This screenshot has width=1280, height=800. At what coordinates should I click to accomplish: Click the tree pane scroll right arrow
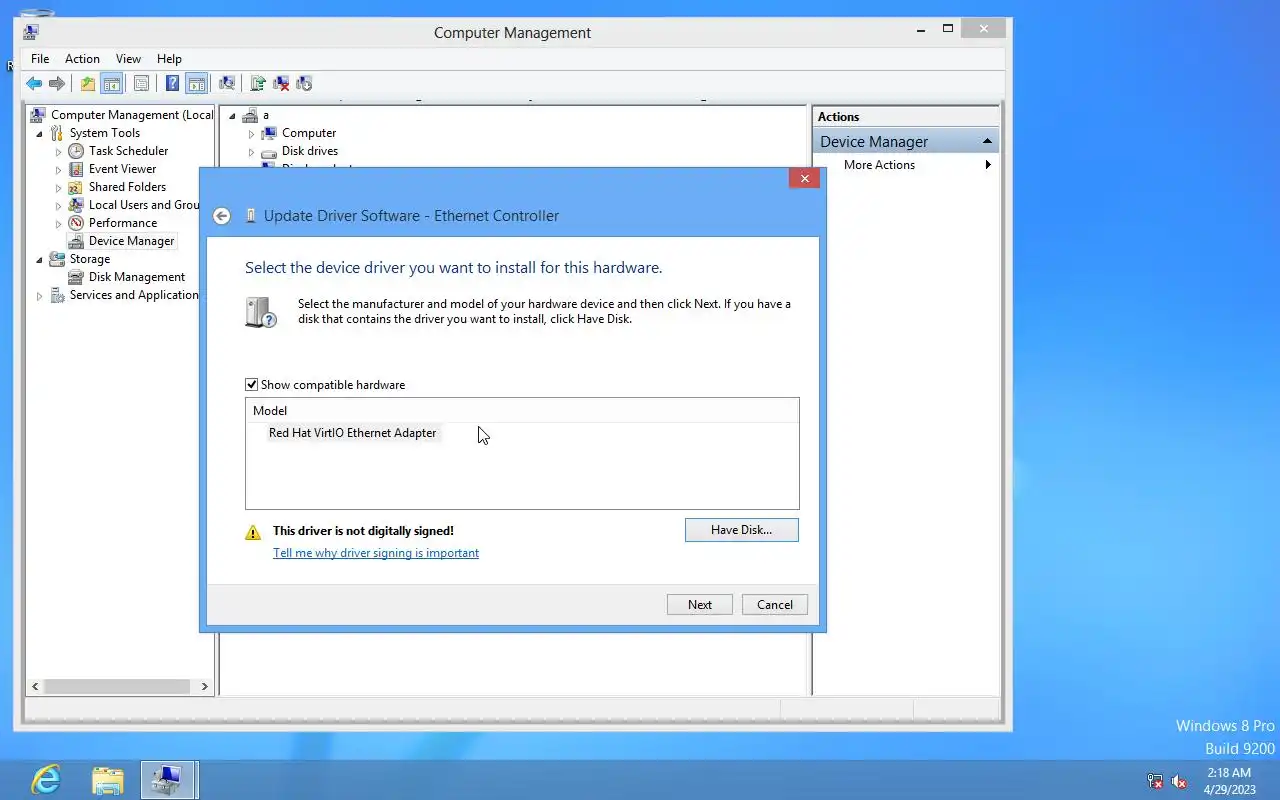(205, 687)
